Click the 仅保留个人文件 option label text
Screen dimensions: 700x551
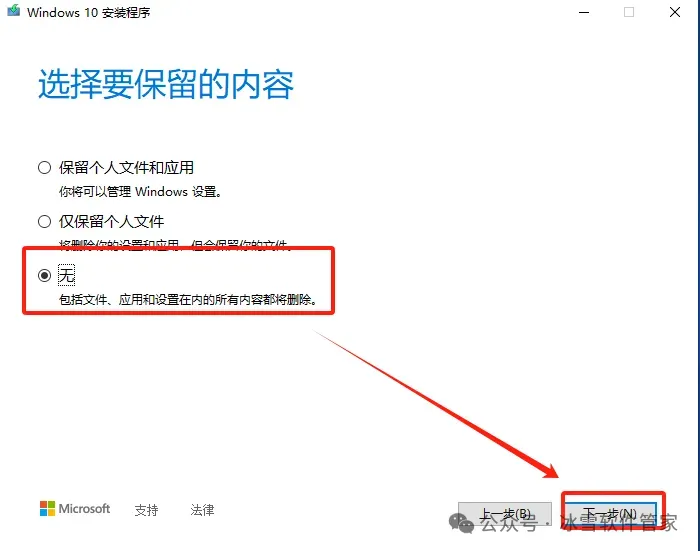pyautogui.click(x=112, y=221)
